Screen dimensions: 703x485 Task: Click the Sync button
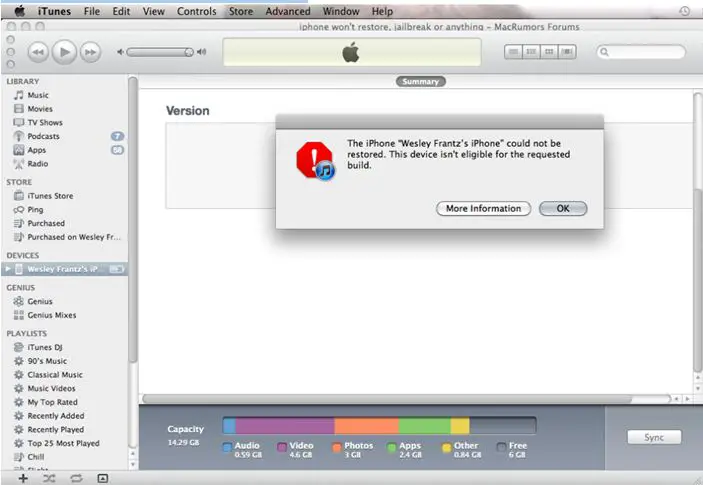pos(654,437)
